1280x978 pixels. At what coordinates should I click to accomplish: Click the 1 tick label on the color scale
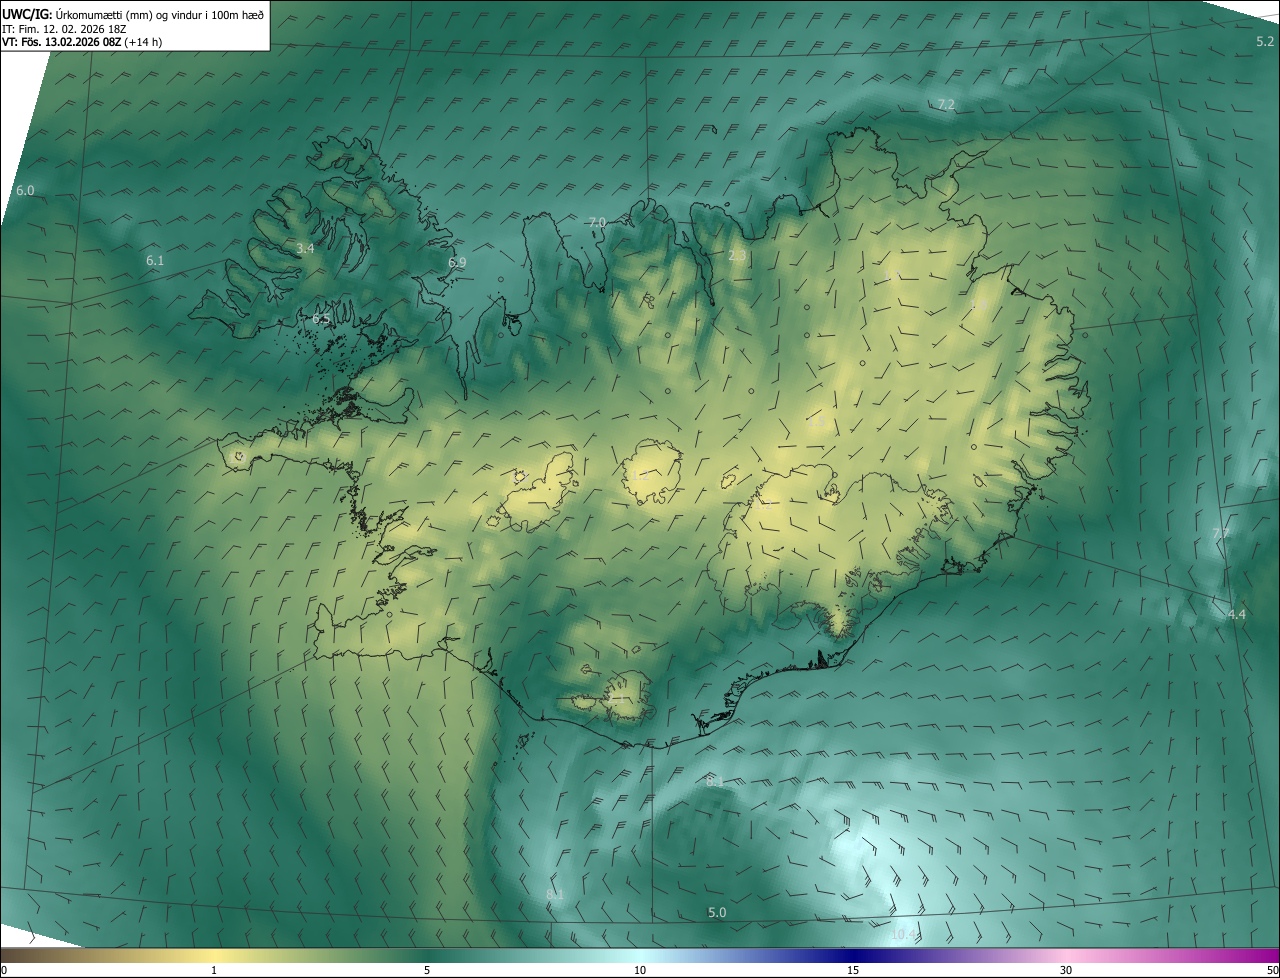[x=214, y=970]
